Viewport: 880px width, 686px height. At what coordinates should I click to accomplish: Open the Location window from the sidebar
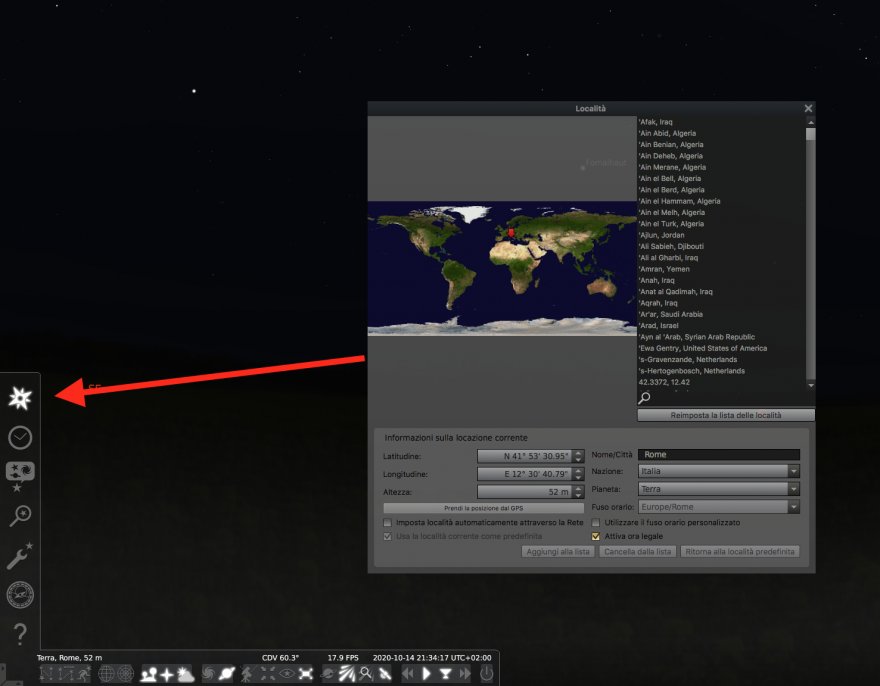19,398
